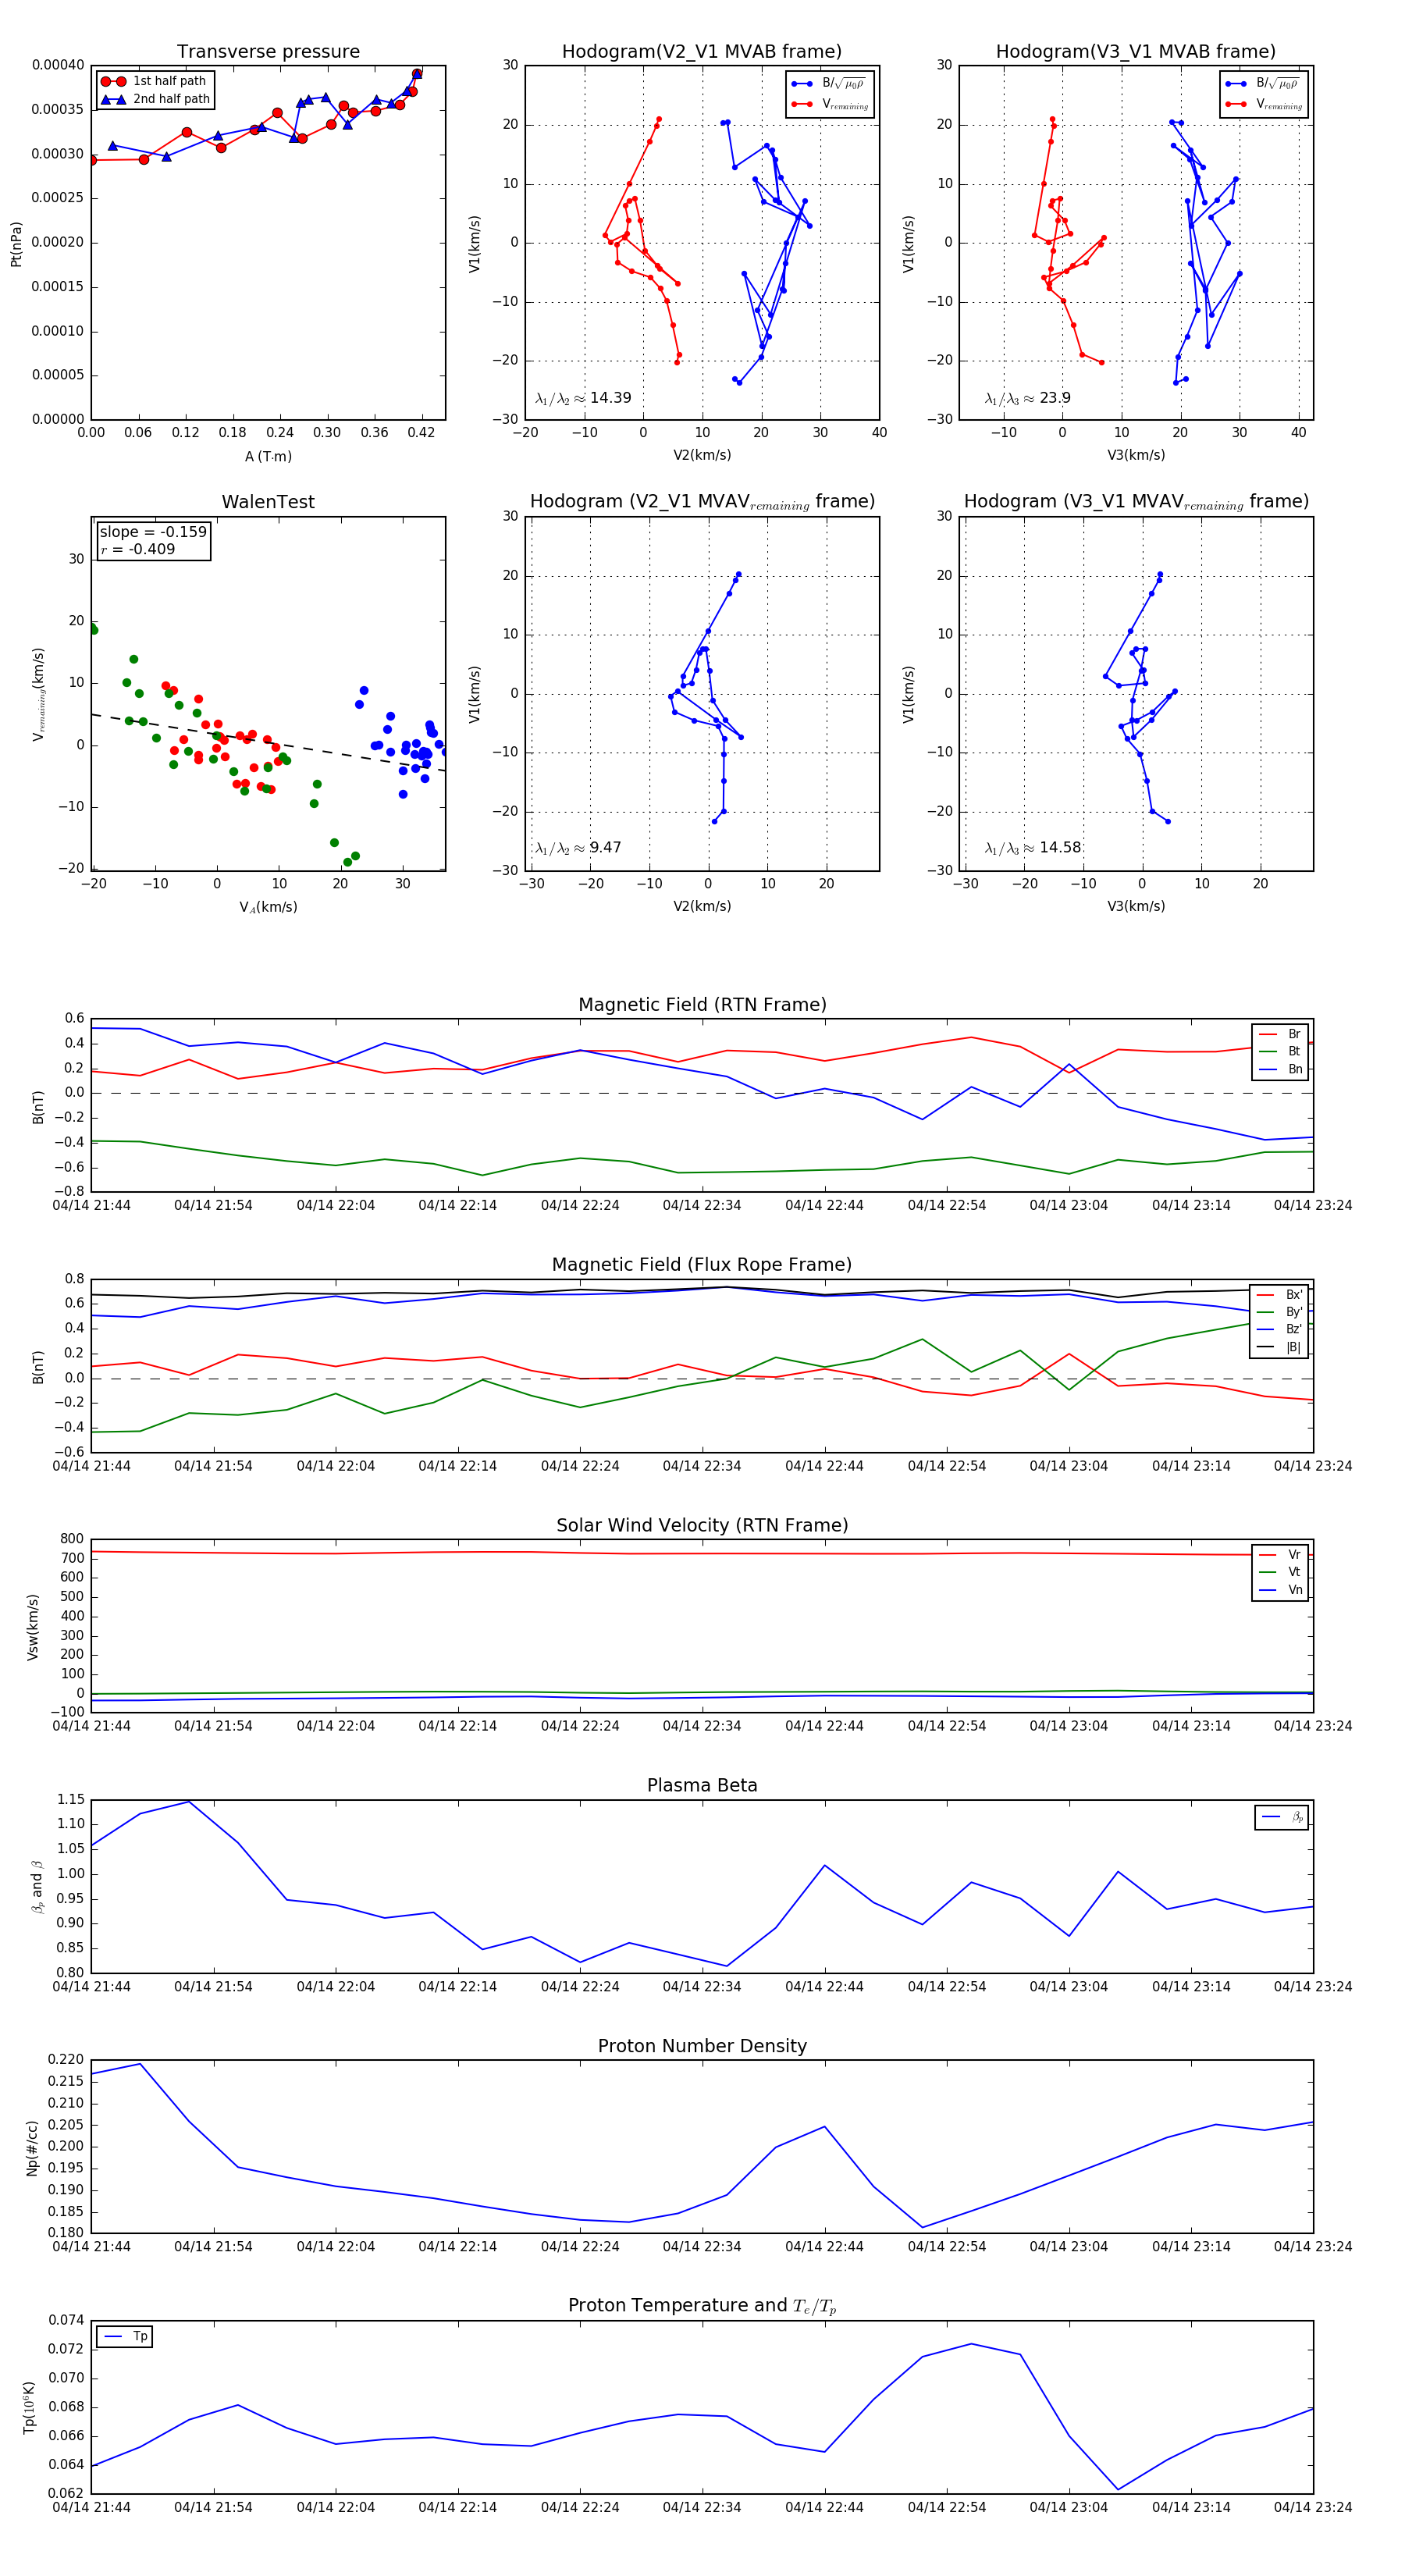Click the 'Hodogram (V2_V1 MVAVremaining frame)' title
This screenshot has width=1405, height=2576.
[x=702, y=502]
